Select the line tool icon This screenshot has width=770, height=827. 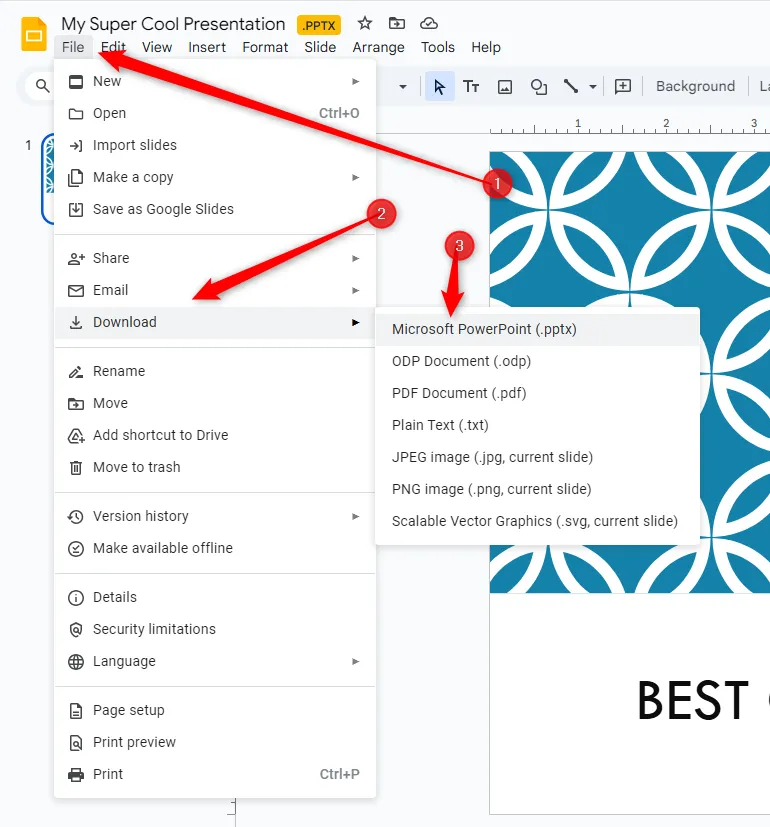coord(571,86)
